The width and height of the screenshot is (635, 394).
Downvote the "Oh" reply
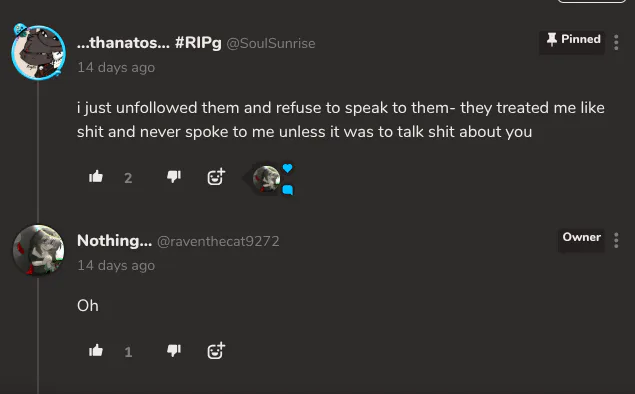click(174, 350)
